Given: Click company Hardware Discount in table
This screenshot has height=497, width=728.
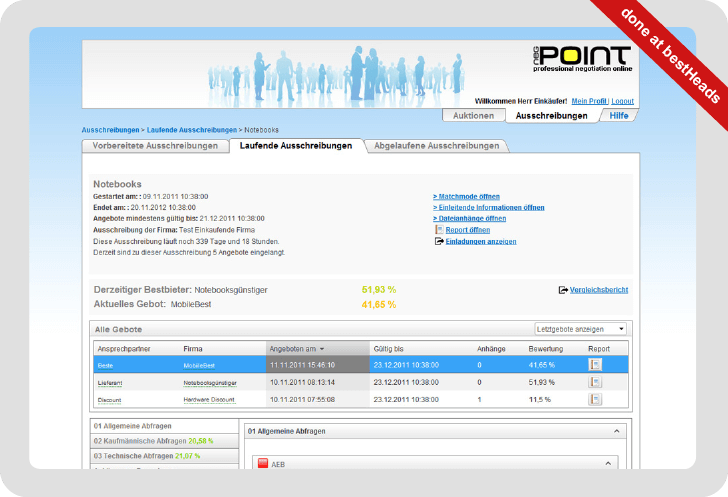Looking at the screenshot, I should click(x=209, y=399).
